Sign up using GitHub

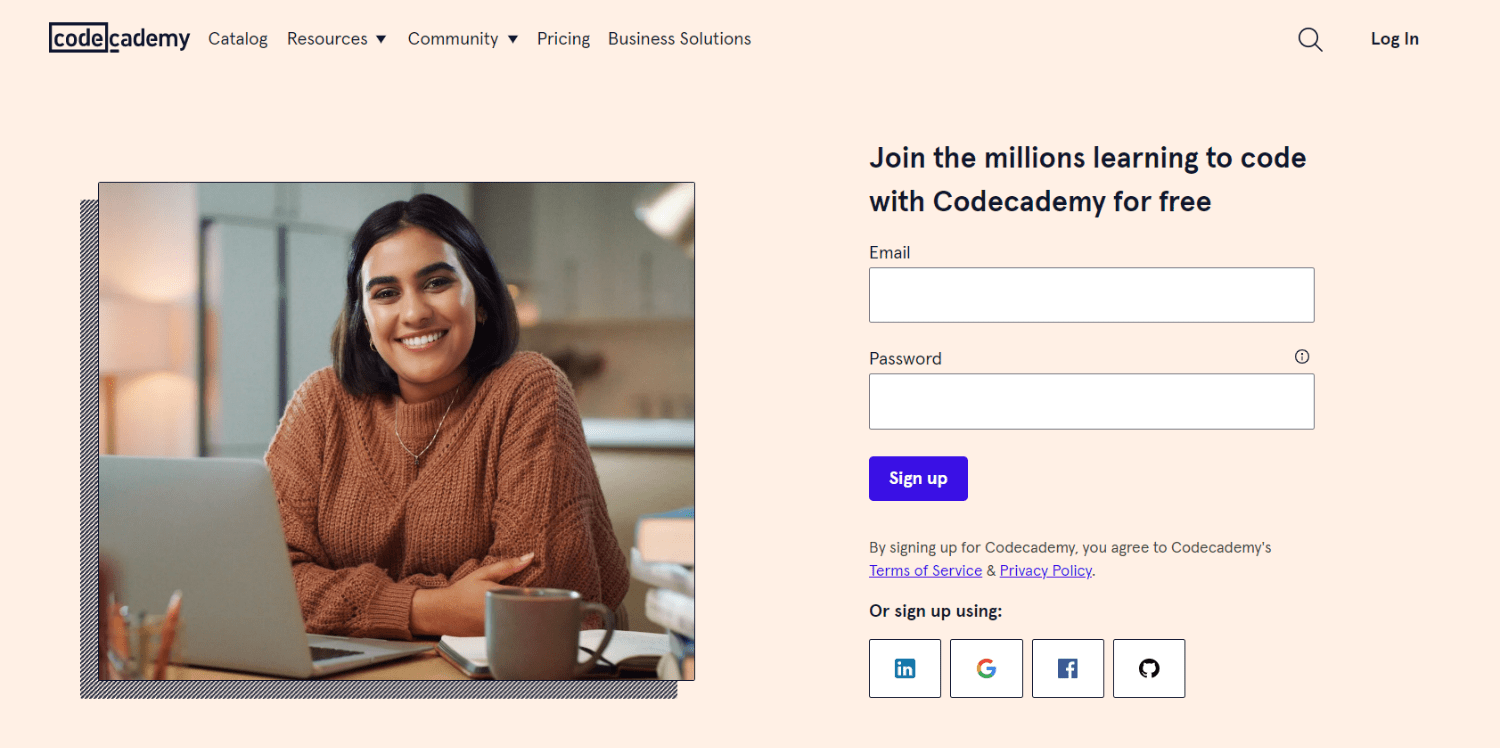1148,668
